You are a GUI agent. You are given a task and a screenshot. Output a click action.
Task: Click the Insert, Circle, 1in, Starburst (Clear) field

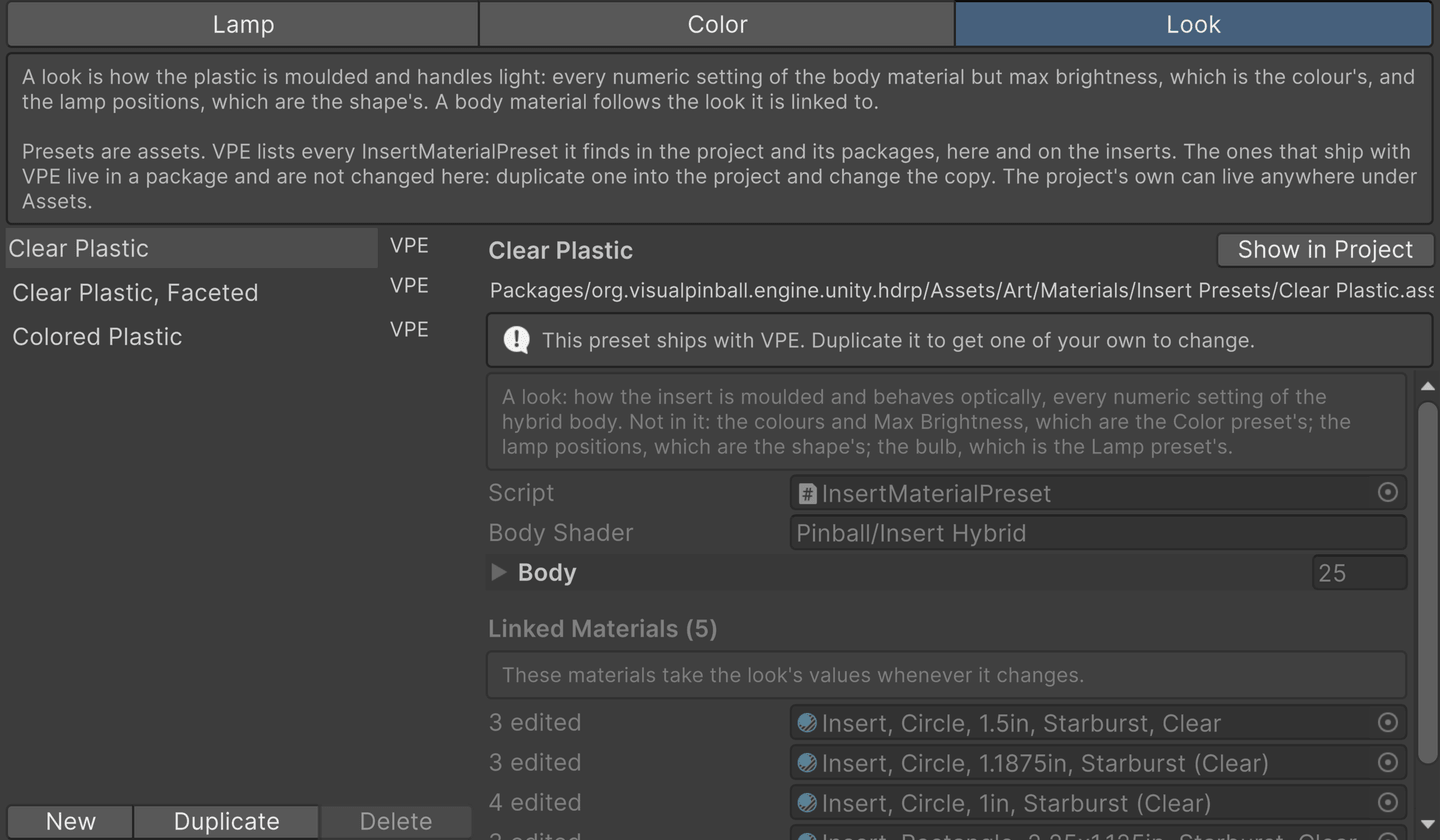tap(1098, 803)
